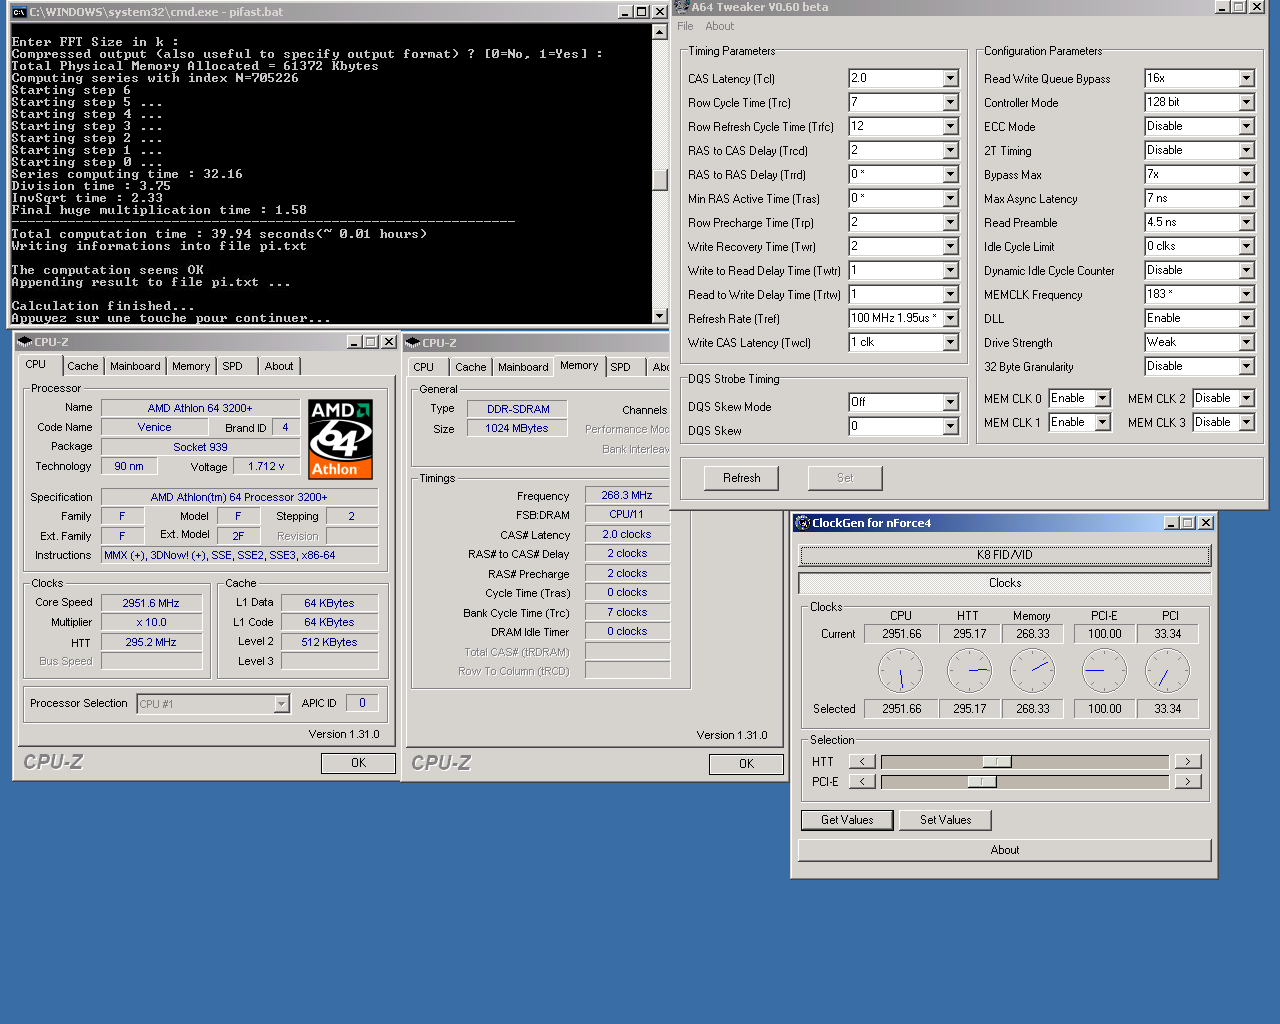This screenshot has width=1280, height=1024.
Task: Click the ClockGen title bar icon
Action: [802, 522]
